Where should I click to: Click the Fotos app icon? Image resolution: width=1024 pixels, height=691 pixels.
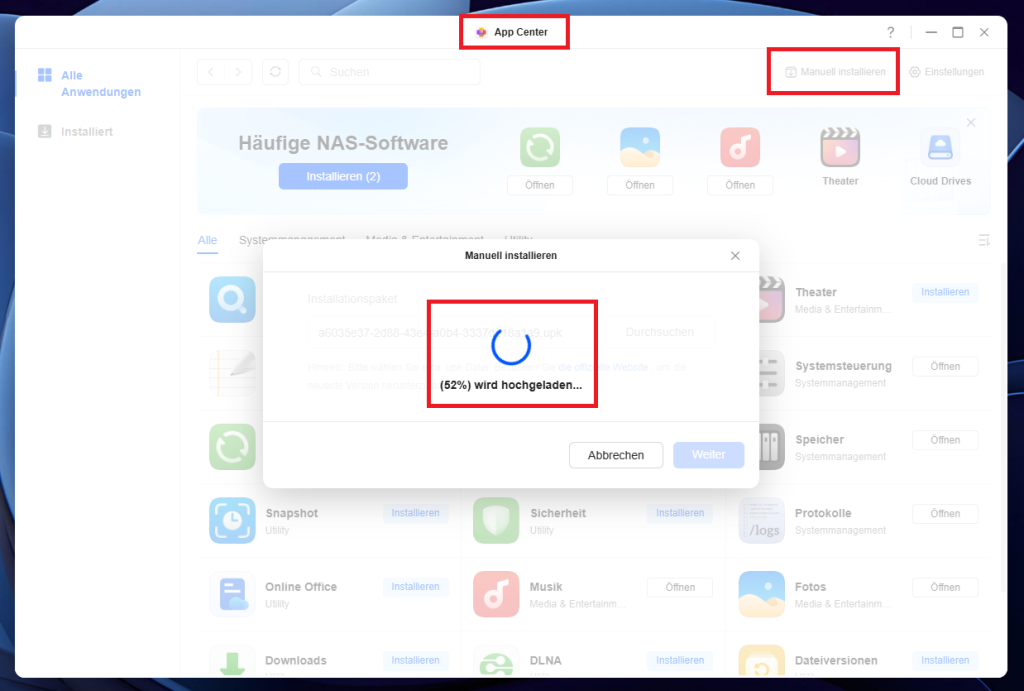pos(761,594)
